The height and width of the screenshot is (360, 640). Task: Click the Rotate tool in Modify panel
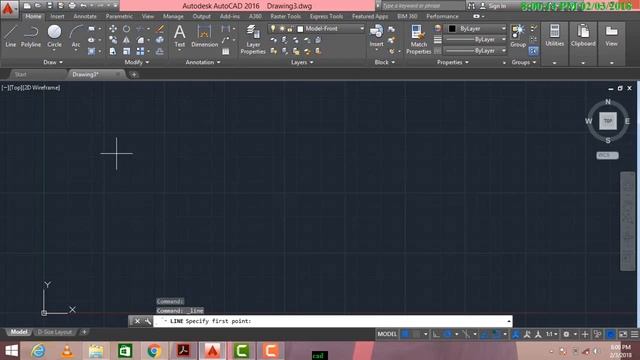[x=127, y=29]
